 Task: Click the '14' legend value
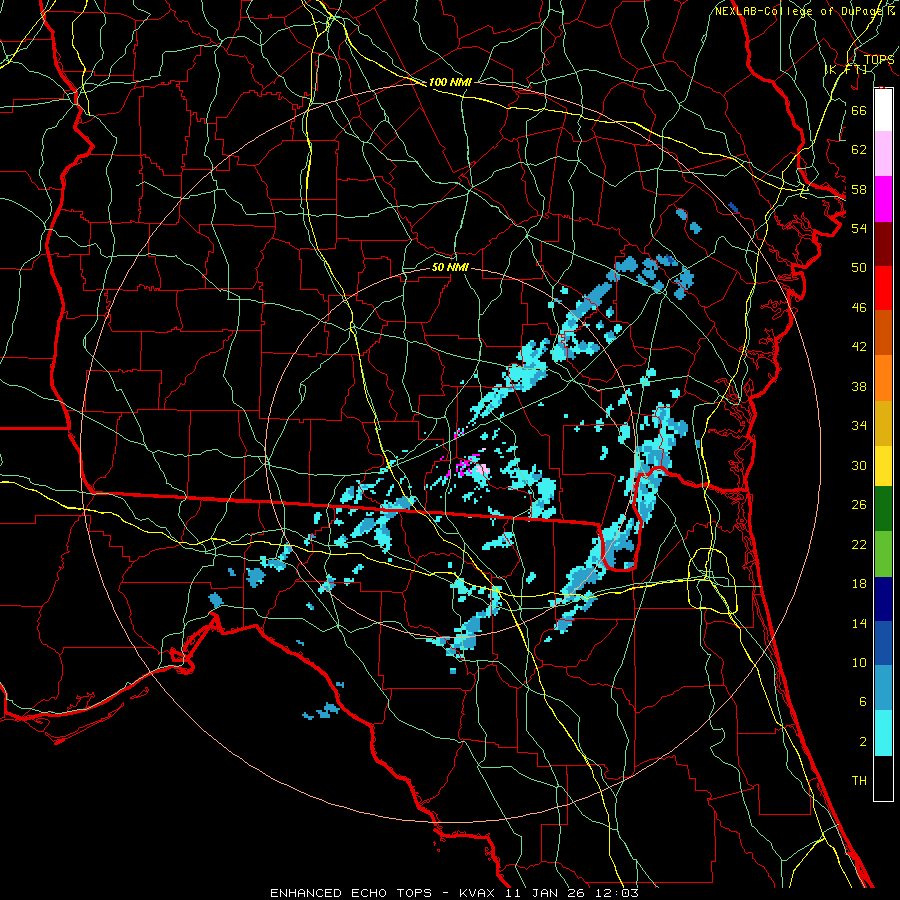click(859, 623)
